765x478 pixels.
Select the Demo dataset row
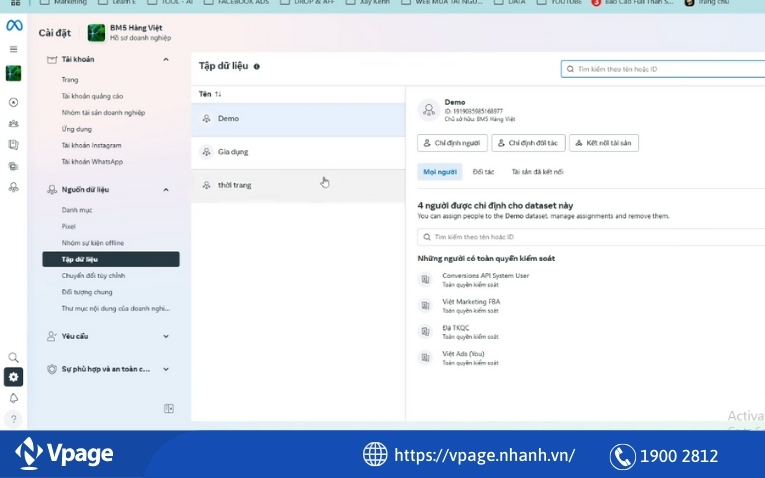[298, 119]
